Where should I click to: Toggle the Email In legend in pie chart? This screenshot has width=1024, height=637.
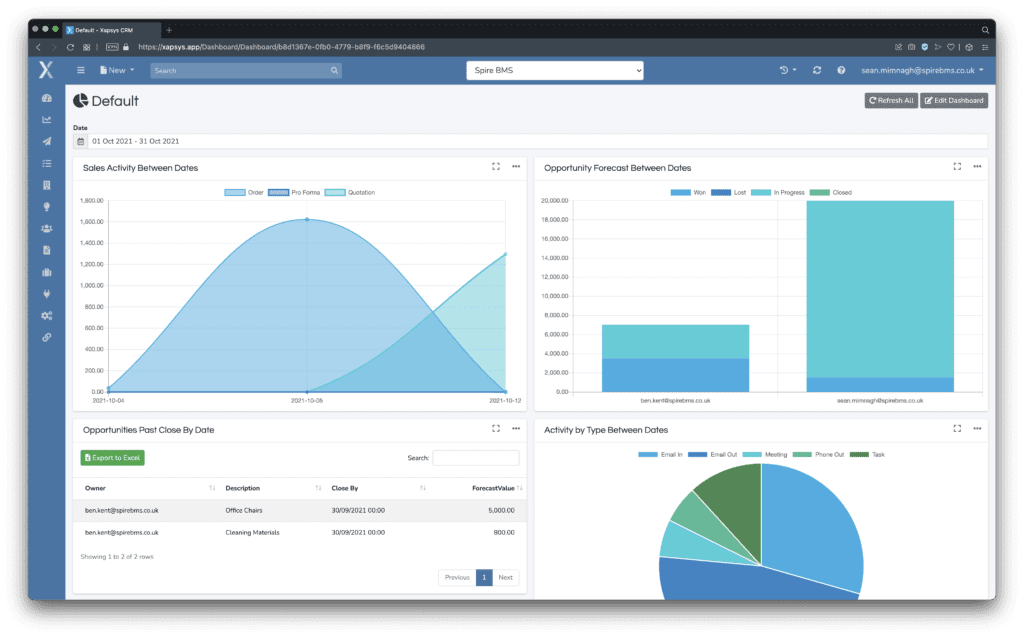pos(660,455)
